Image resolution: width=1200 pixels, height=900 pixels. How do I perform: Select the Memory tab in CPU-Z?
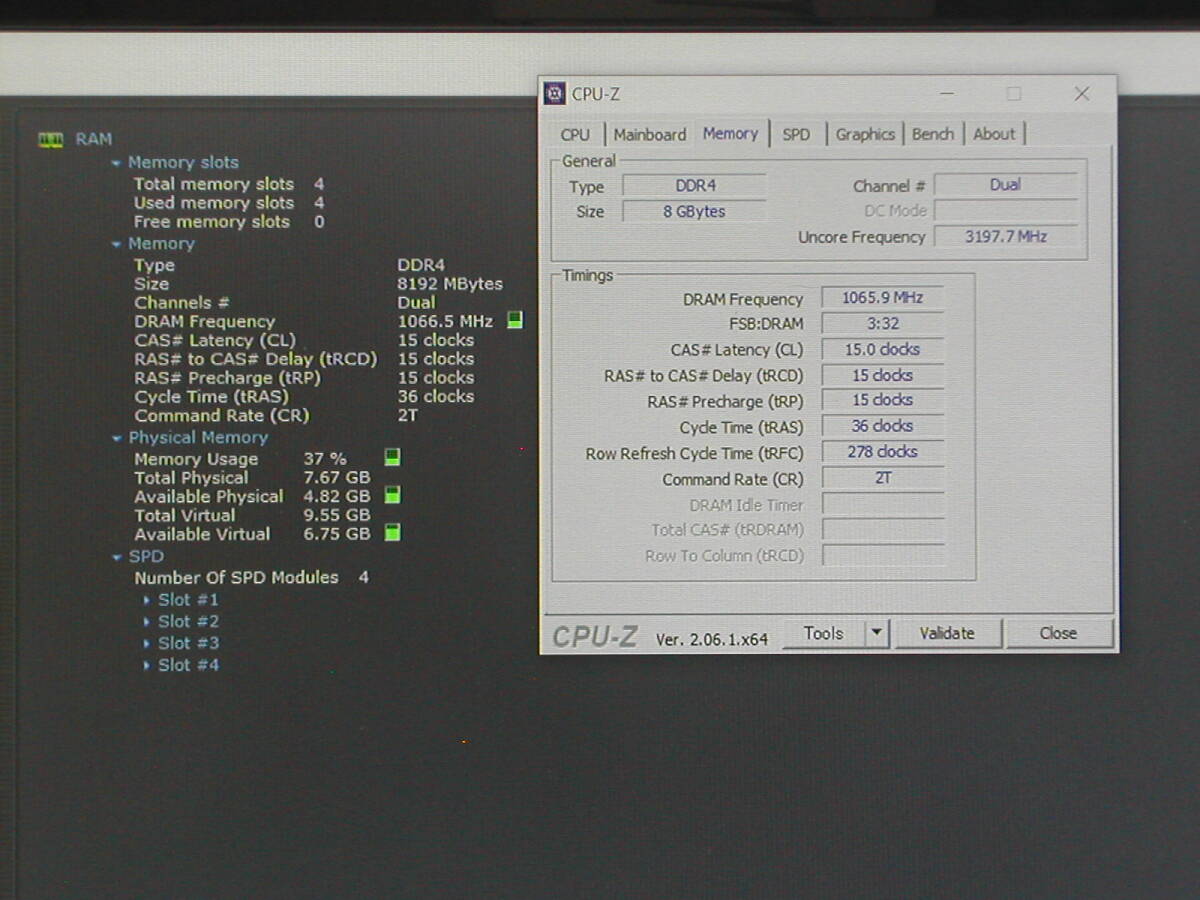pos(730,133)
